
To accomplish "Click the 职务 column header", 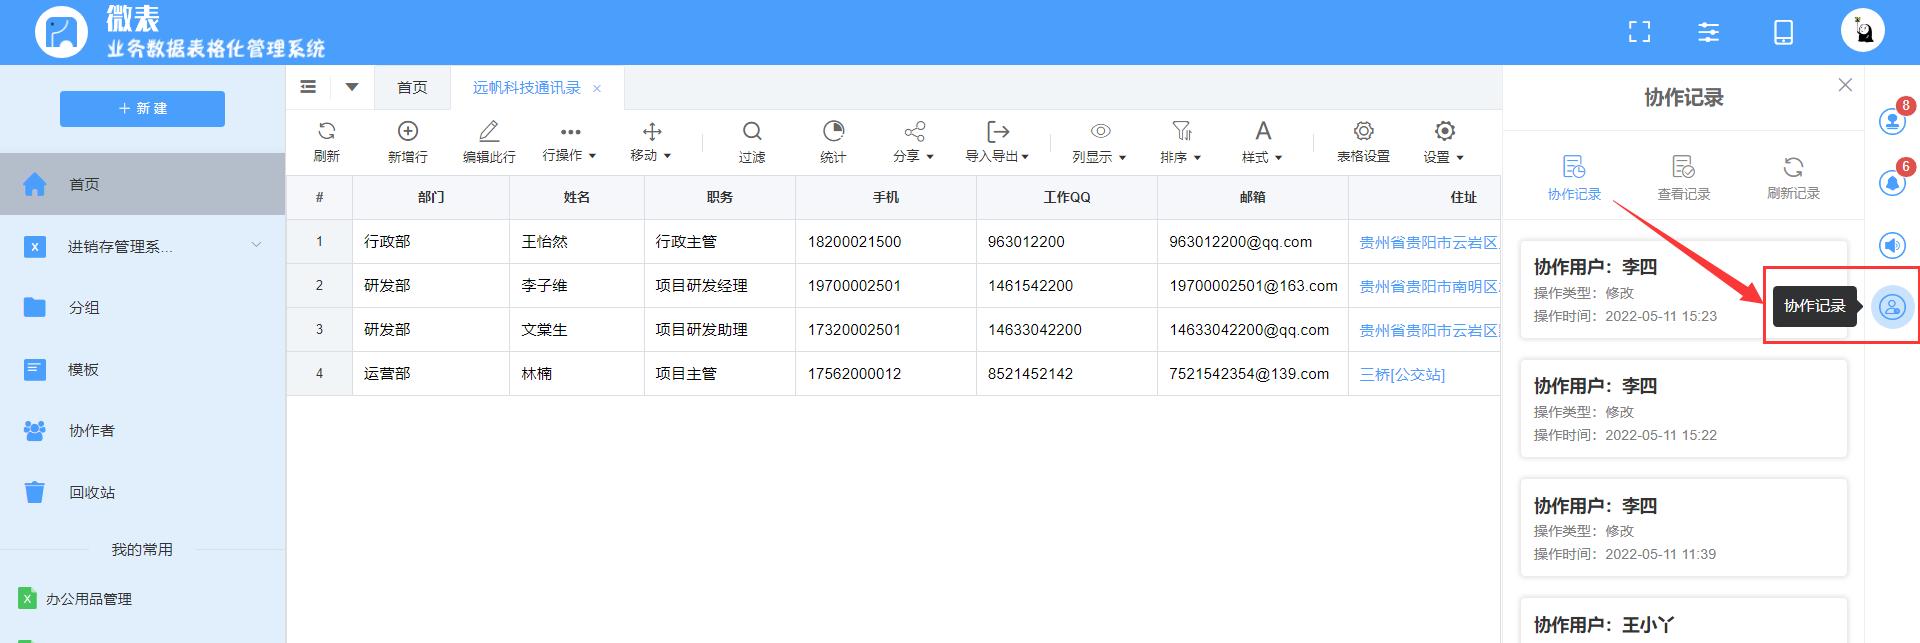I will pyautogui.click(x=720, y=198).
